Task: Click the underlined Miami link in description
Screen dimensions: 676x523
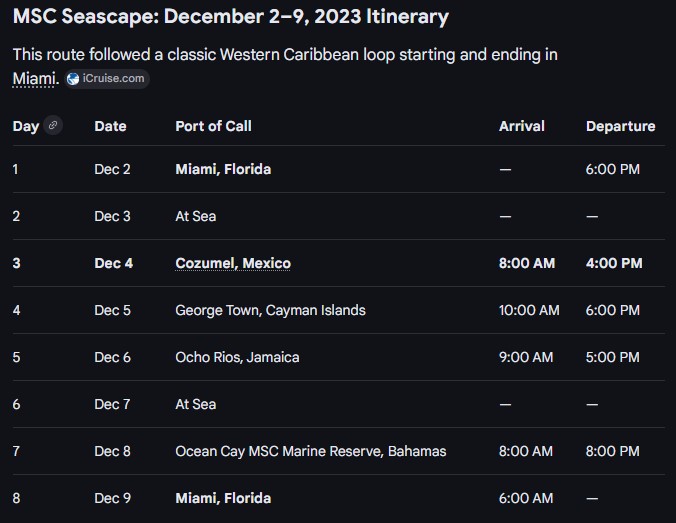Action: 34,78
